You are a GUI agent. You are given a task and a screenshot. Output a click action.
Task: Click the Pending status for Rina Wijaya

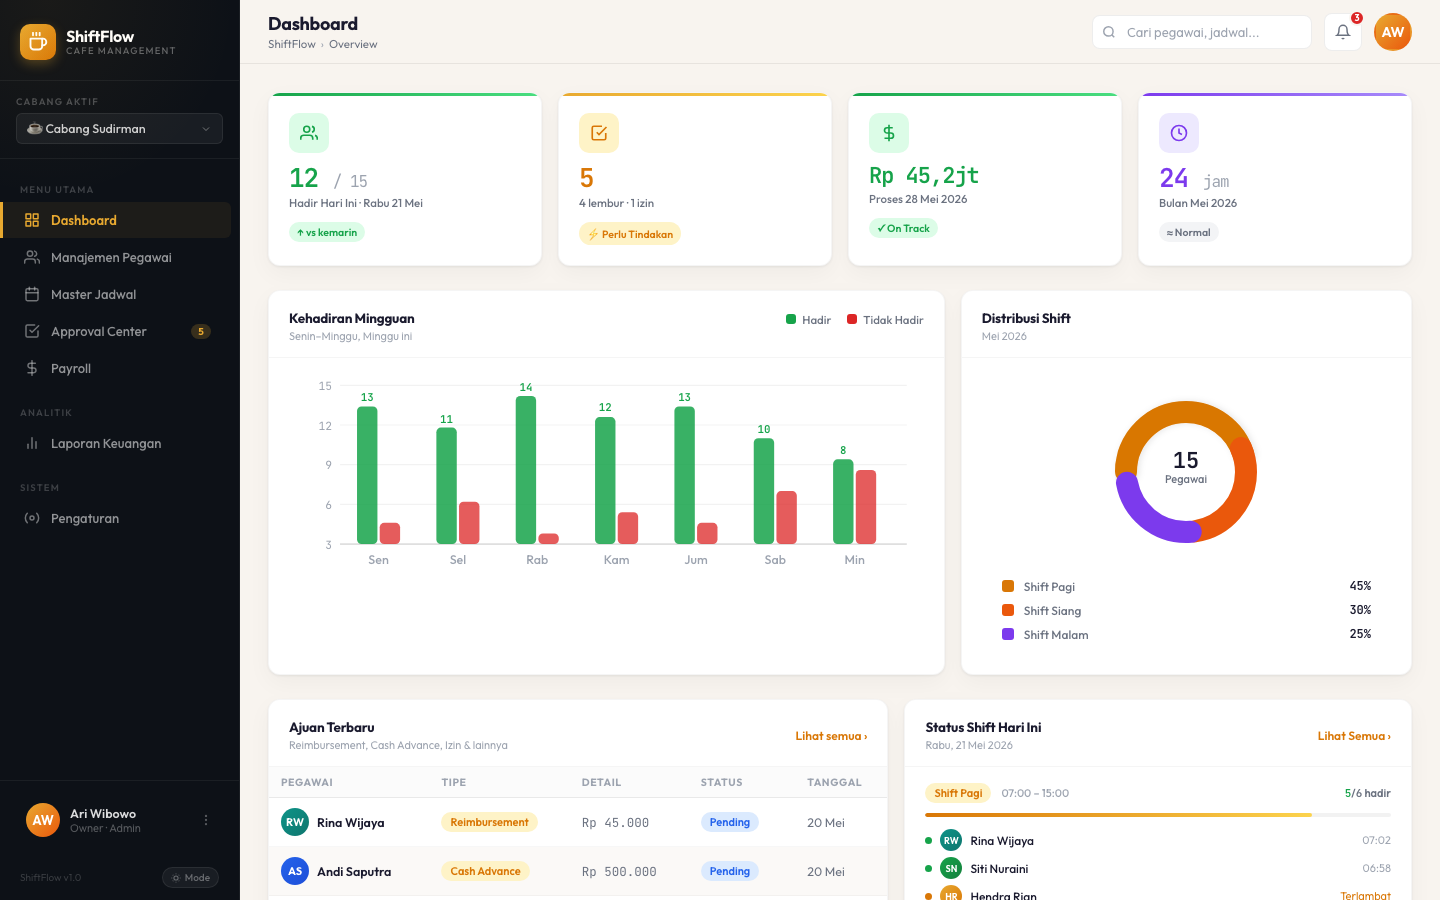pos(730,822)
